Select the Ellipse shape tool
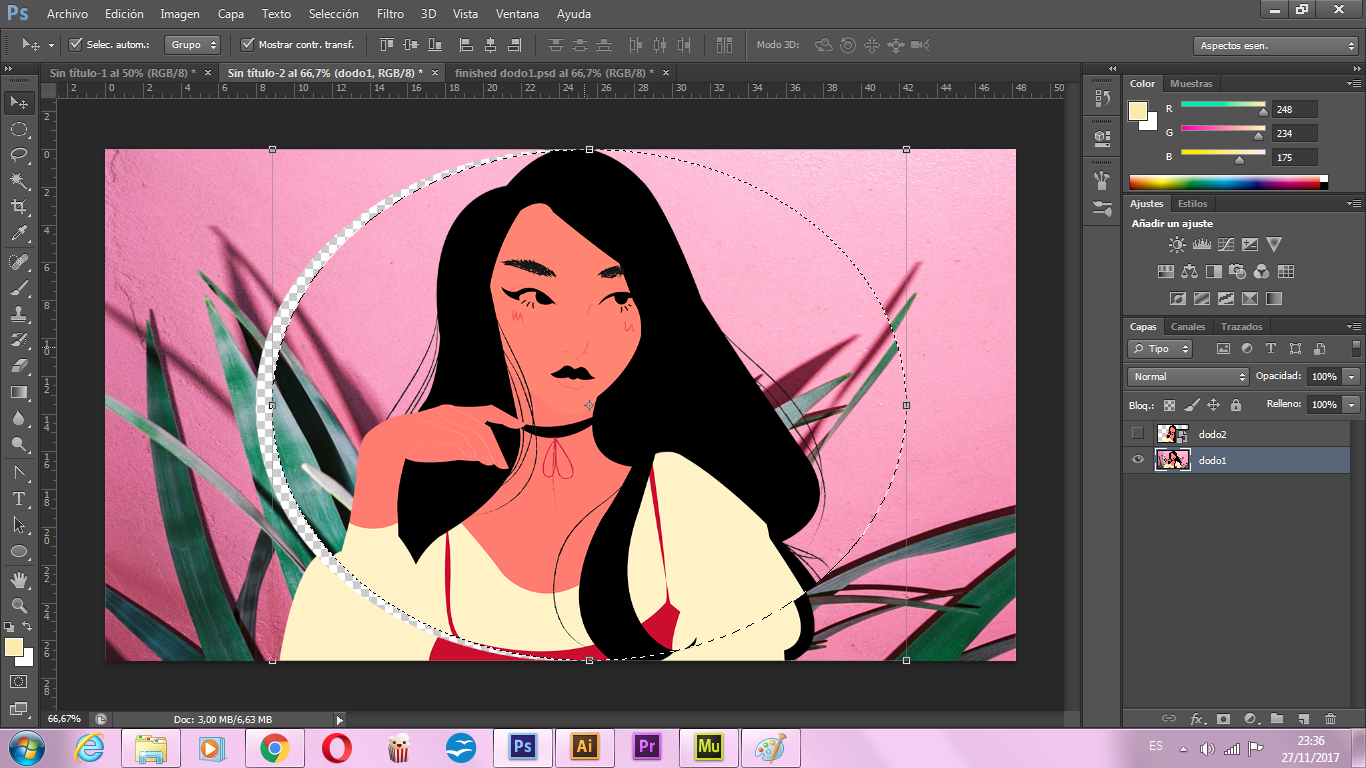The height and width of the screenshot is (768, 1366). (18, 551)
